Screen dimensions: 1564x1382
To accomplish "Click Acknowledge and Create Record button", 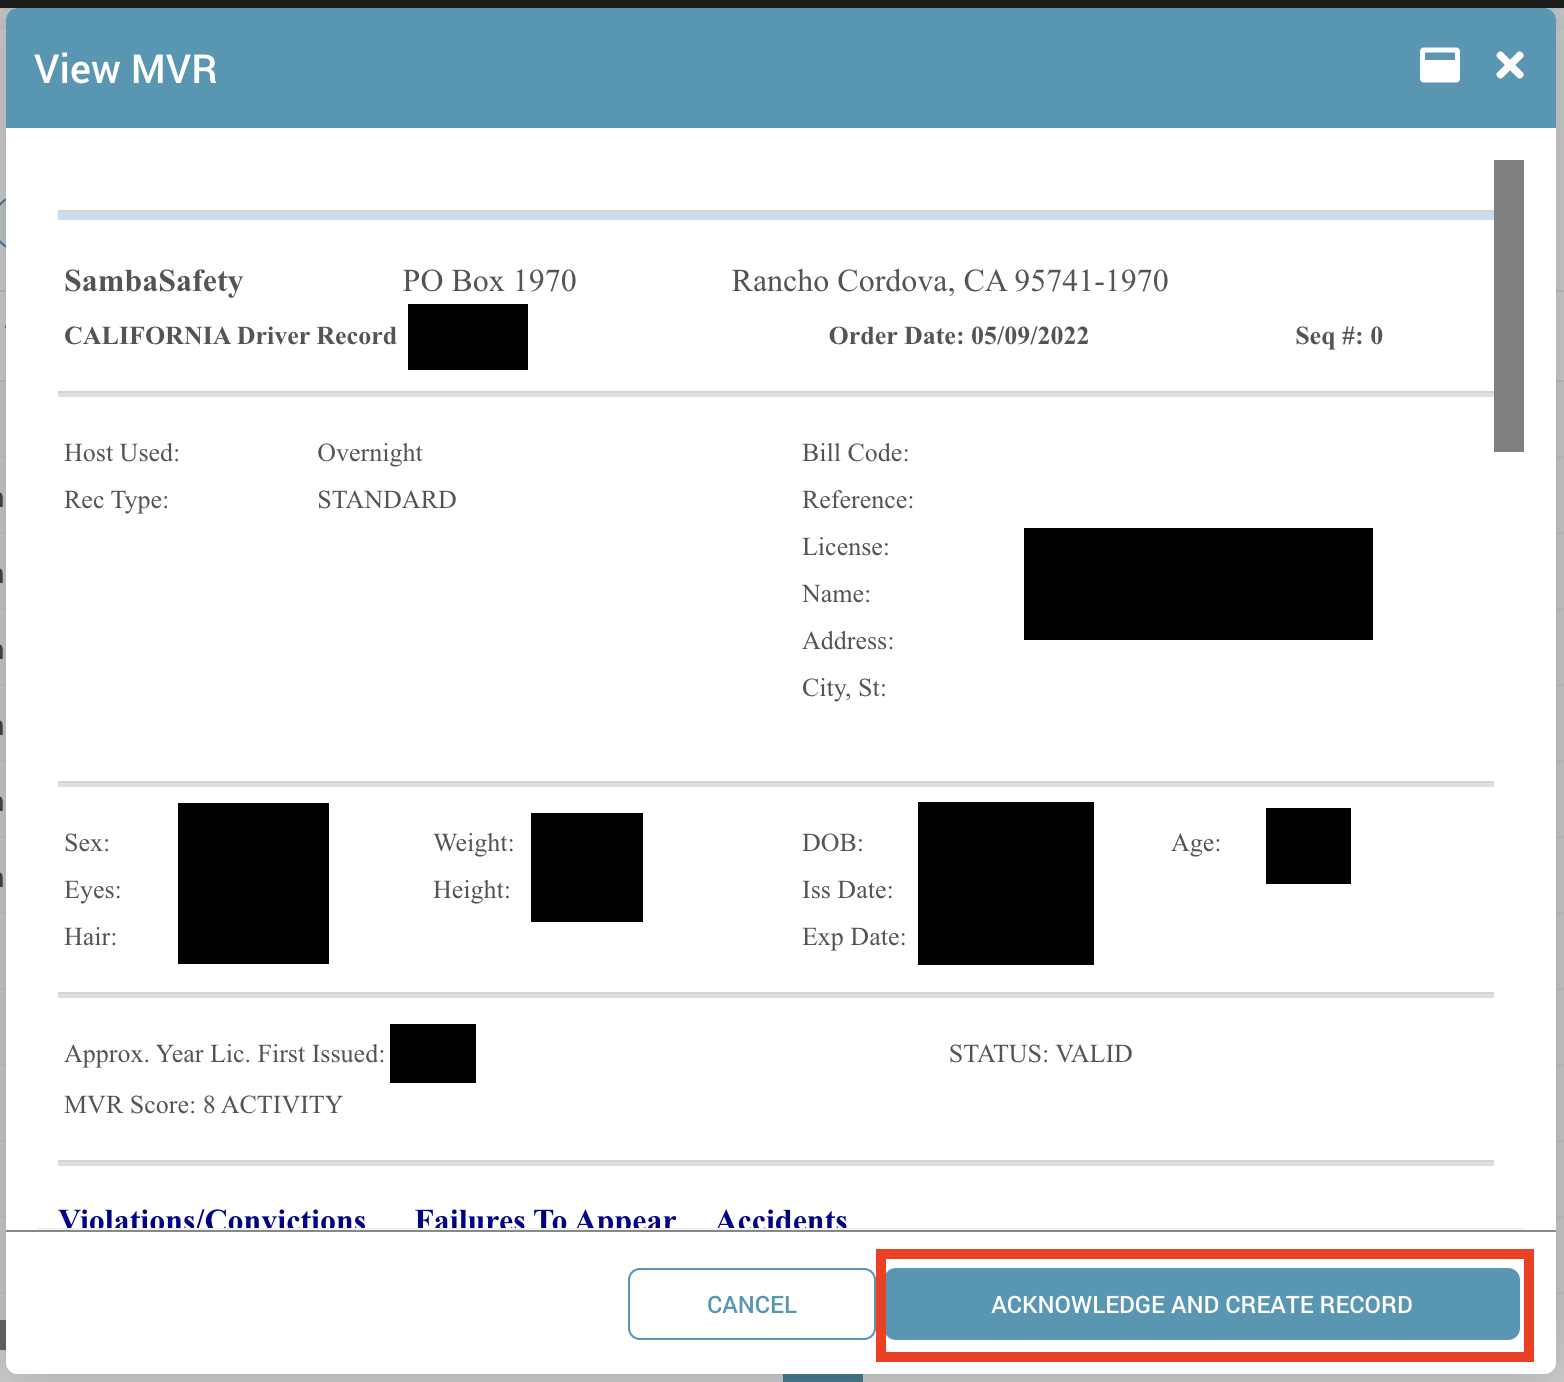I will click(1201, 1304).
